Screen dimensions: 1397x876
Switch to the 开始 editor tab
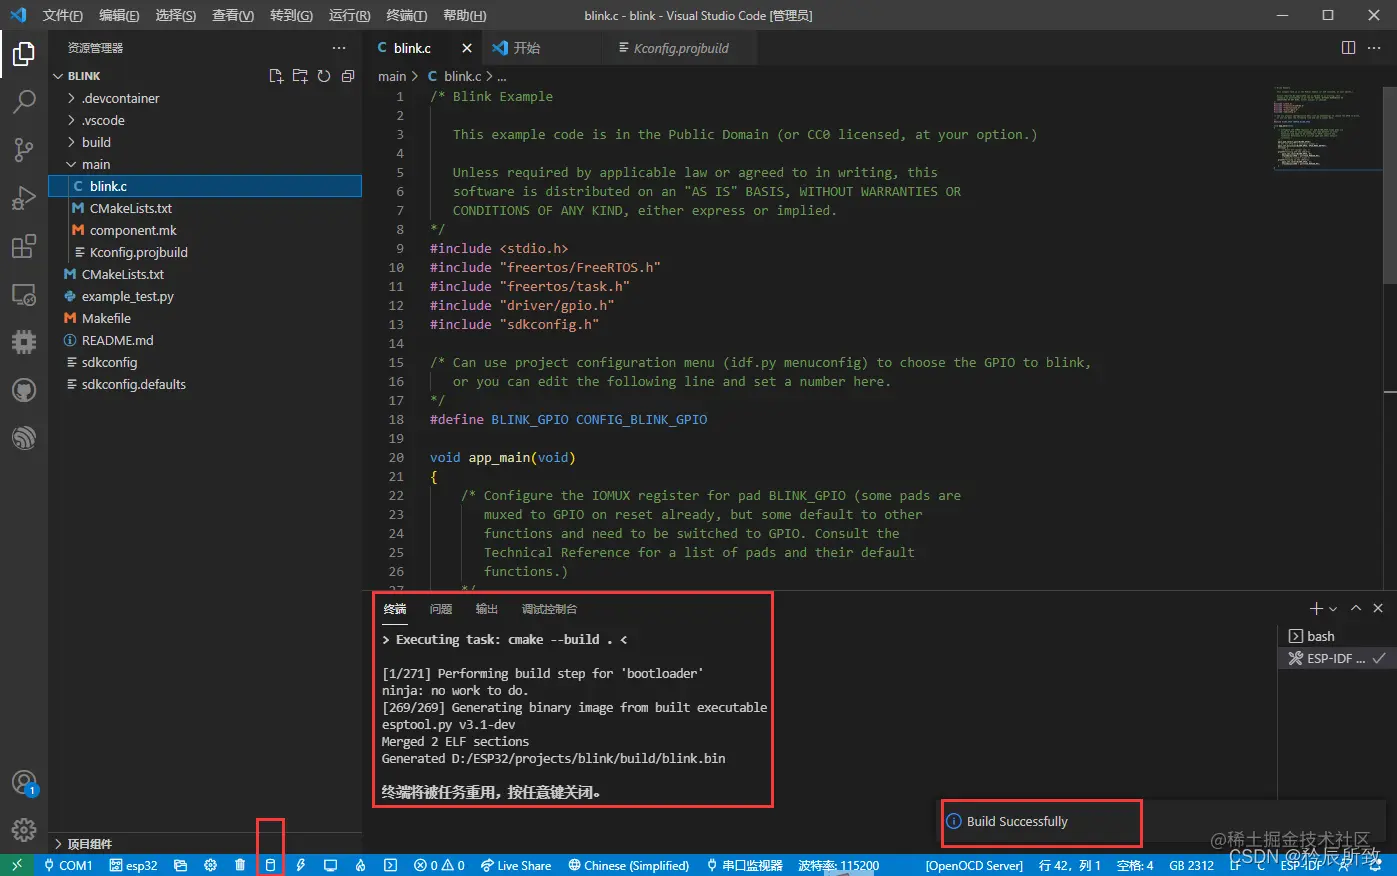click(x=543, y=48)
